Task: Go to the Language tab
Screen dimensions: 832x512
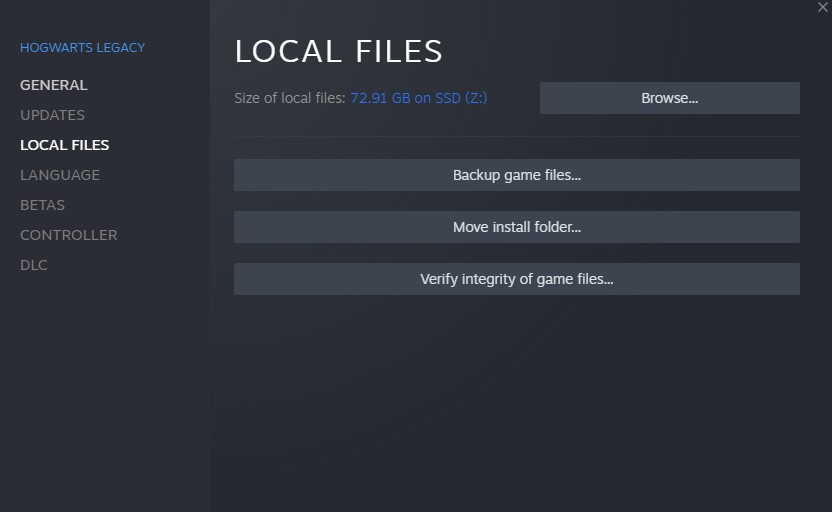Action: pyautogui.click(x=60, y=175)
